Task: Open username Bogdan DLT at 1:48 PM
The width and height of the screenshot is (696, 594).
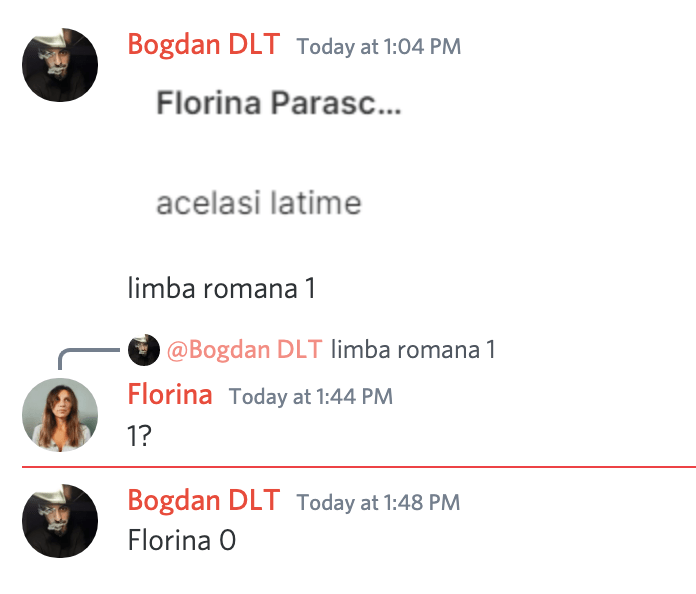Action: click(204, 500)
